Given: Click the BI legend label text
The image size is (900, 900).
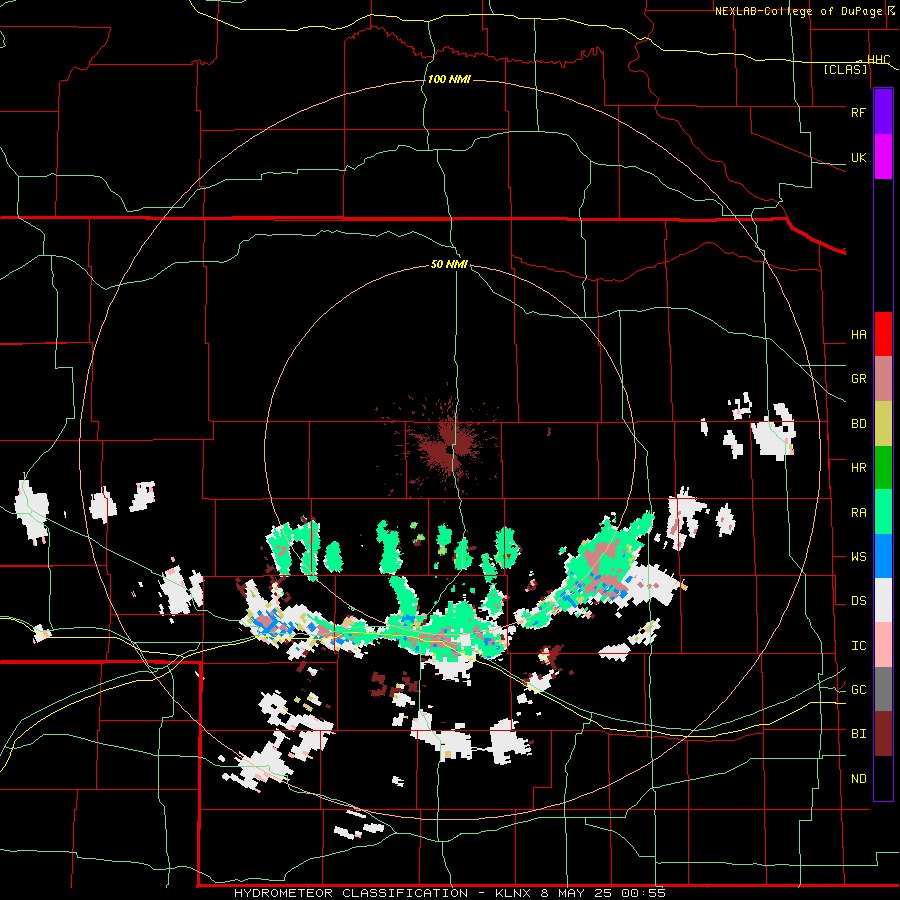Looking at the screenshot, I should (858, 734).
